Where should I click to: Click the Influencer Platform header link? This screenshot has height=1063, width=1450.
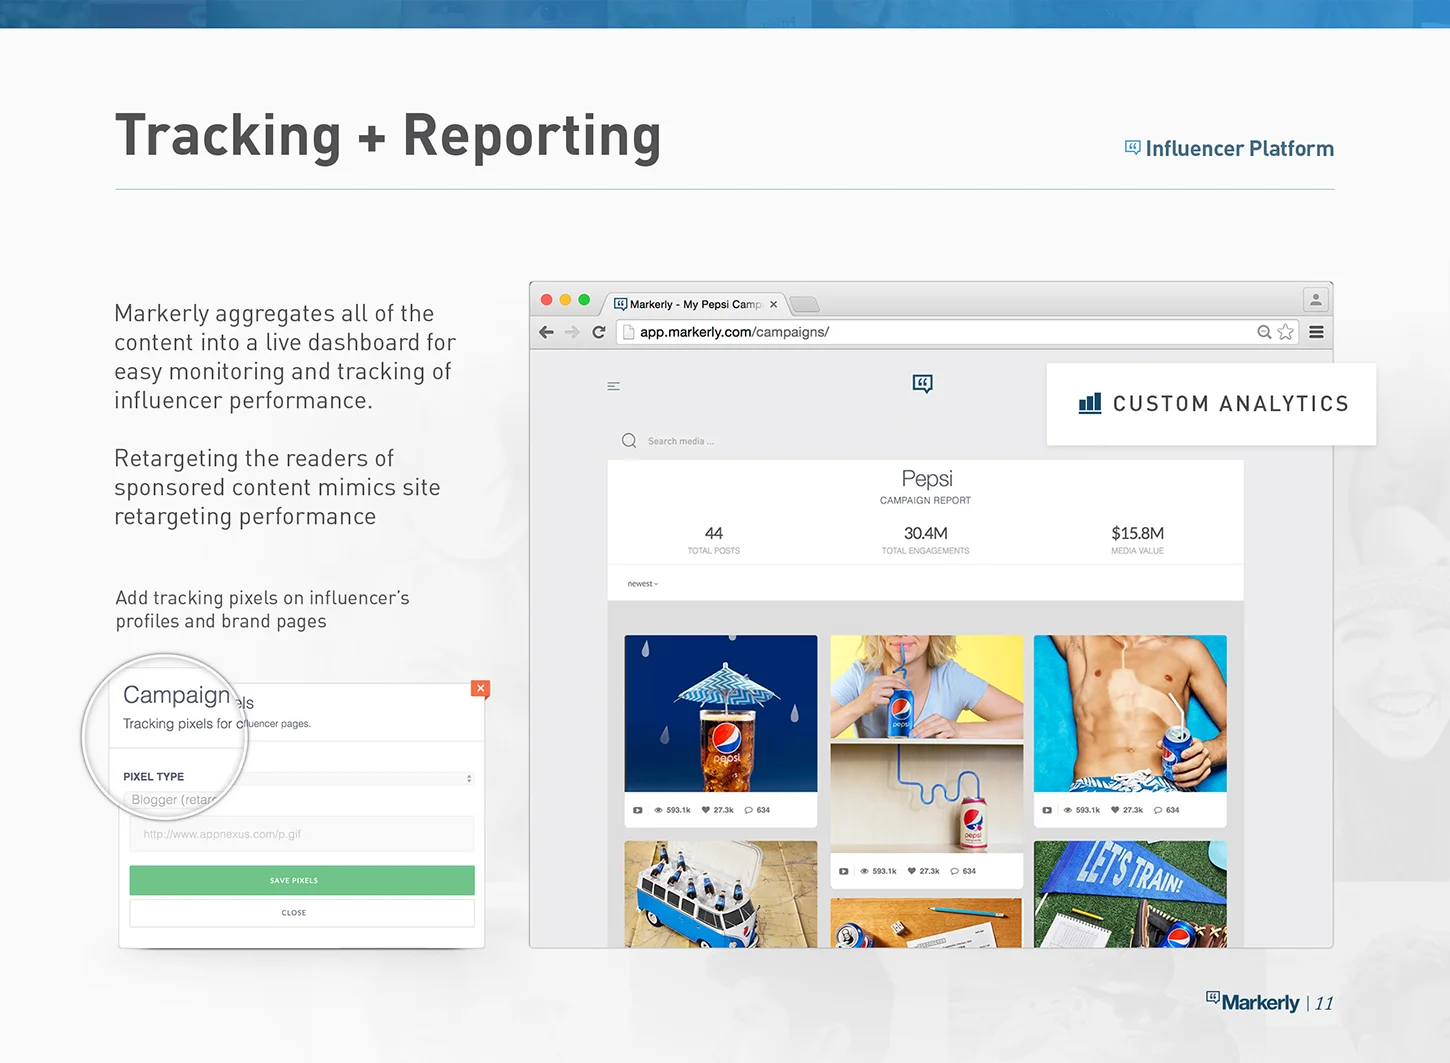pyautogui.click(x=1229, y=149)
